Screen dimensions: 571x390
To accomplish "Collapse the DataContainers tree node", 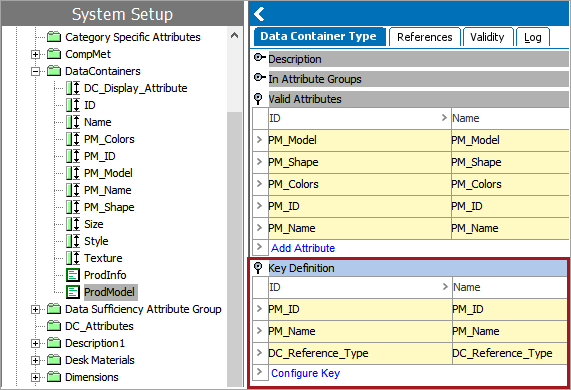I will click(x=35, y=71).
